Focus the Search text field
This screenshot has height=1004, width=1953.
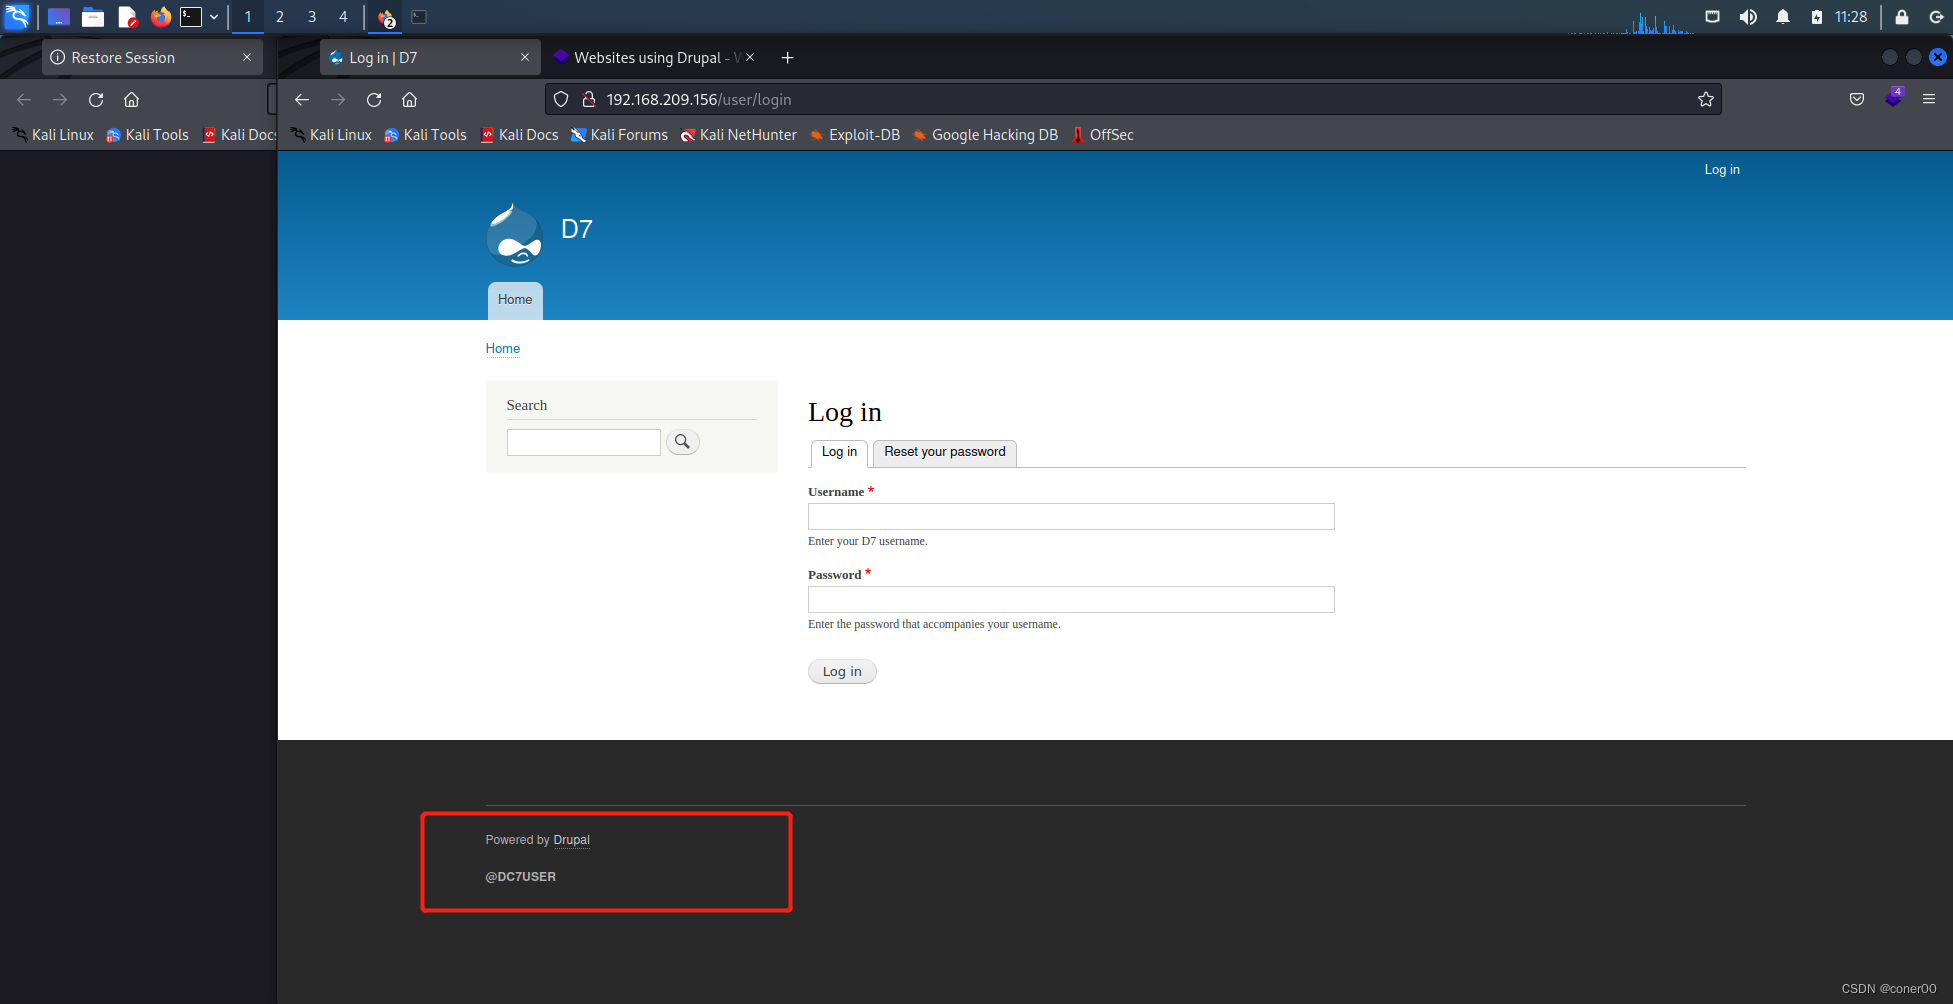pyautogui.click(x=584, y=442)
